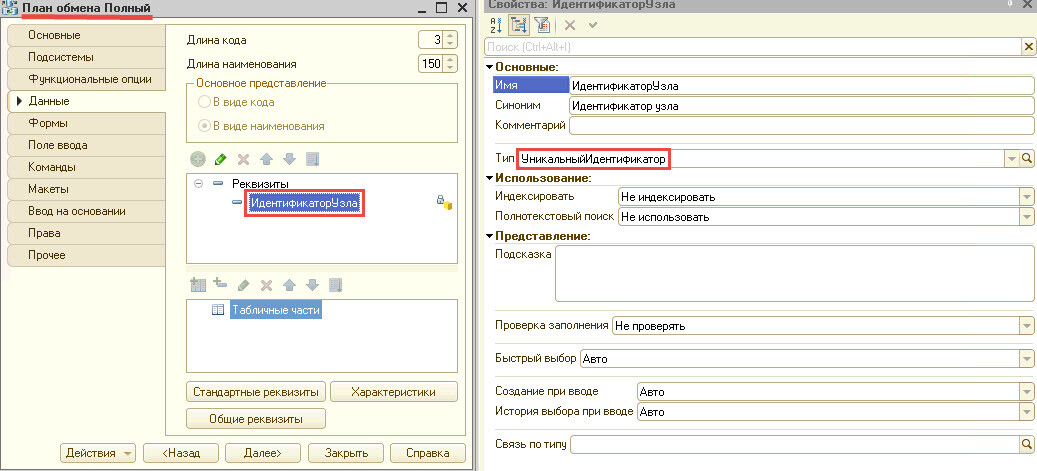The image size is (1037, 471).
Task: Open type picker magnifier next to Тип
Action: click(1027, 158)
